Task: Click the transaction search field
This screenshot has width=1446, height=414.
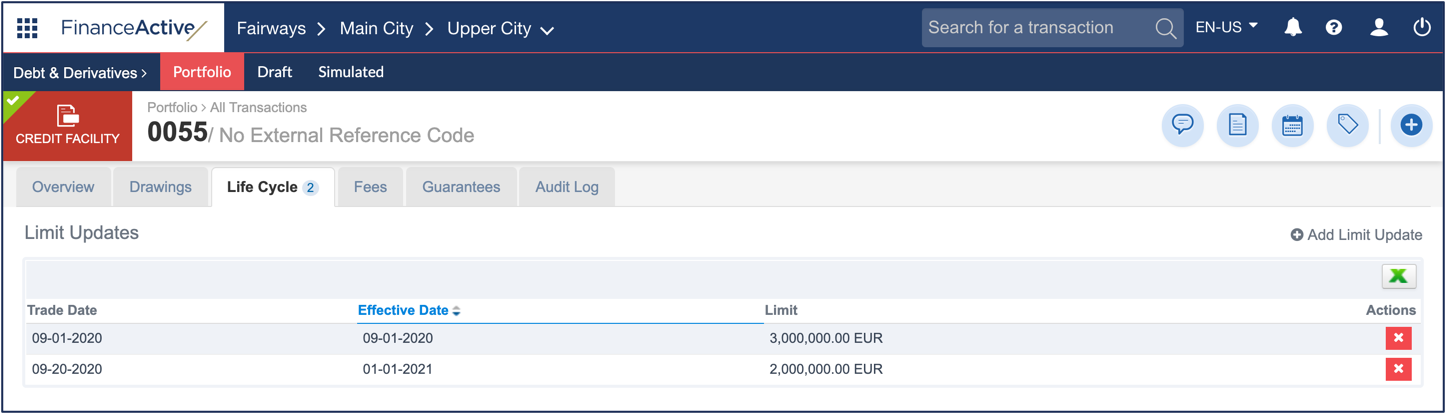Action: click(1035, 28)
